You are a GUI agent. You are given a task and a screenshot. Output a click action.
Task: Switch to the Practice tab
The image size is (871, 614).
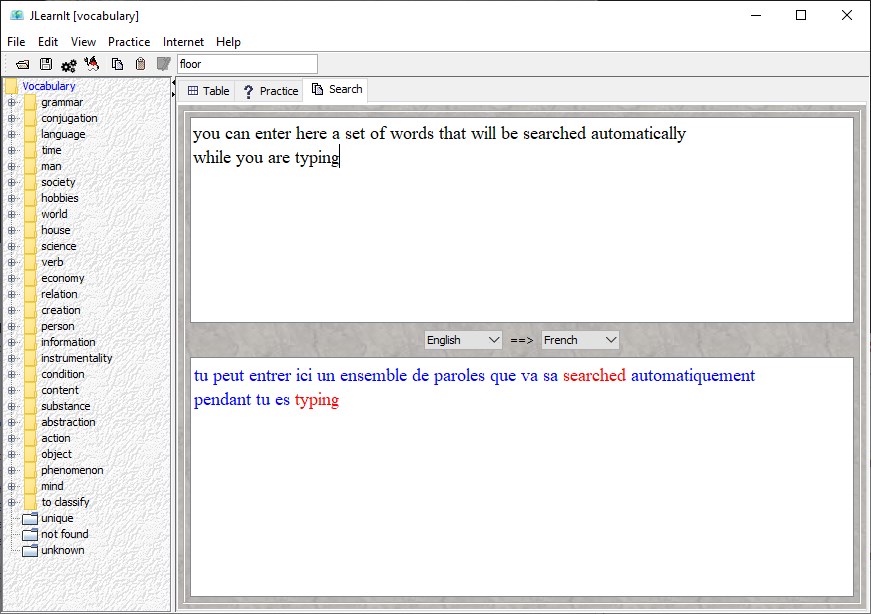tap(271, 91)
